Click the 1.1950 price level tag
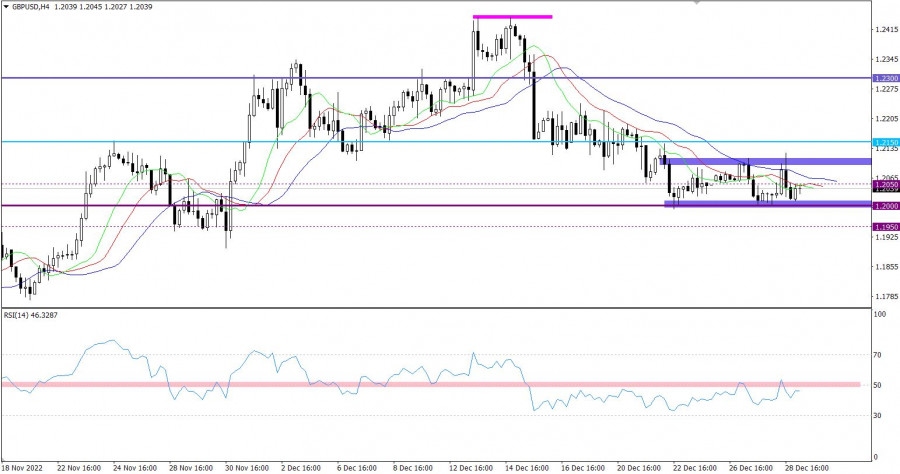 click(x=886, y=226)
